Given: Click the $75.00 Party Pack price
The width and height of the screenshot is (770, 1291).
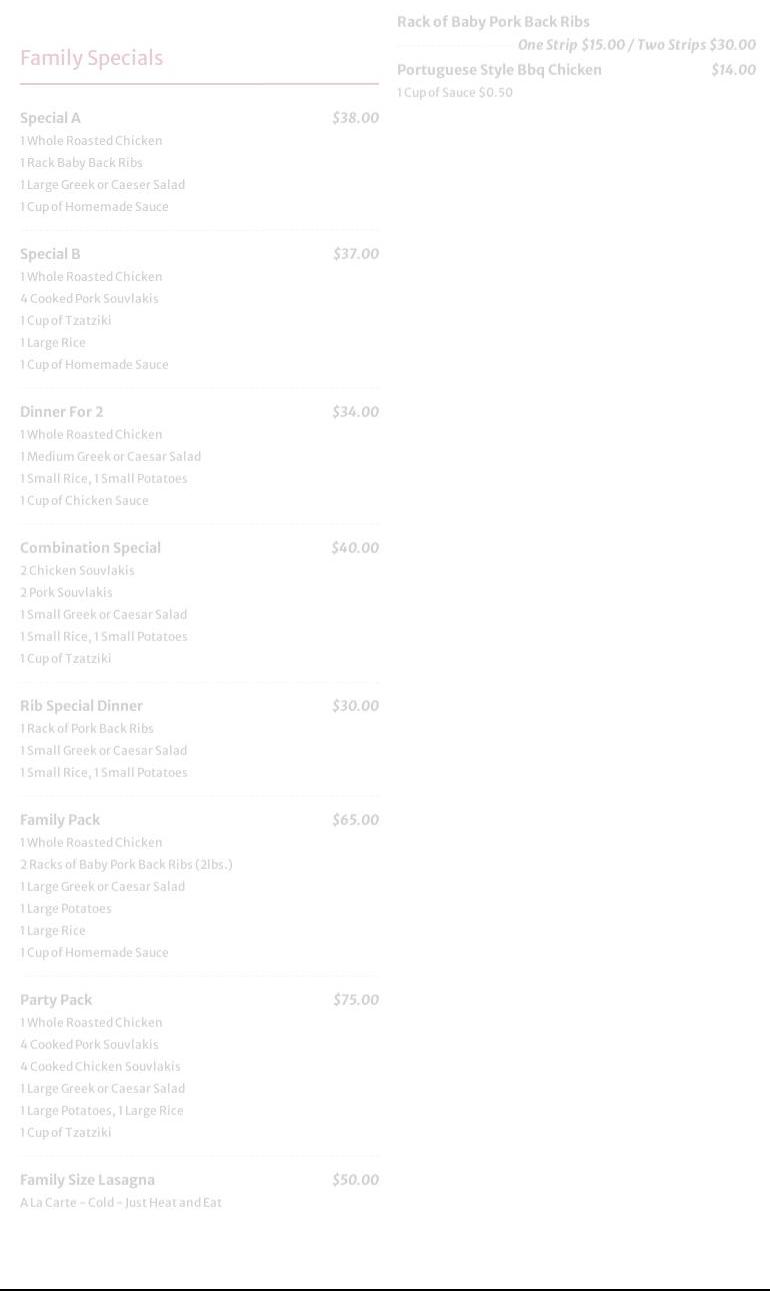Looking at the screenshot, I should pyautogui.click(x=355, y=1000).
